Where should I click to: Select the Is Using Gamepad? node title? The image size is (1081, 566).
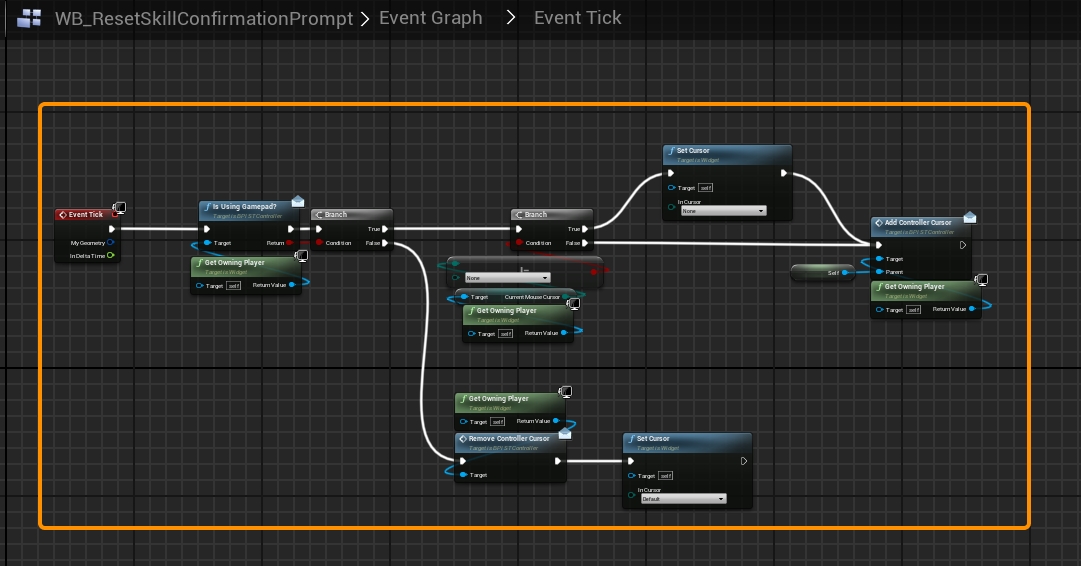pyautogui.click(x=244, y=207)
